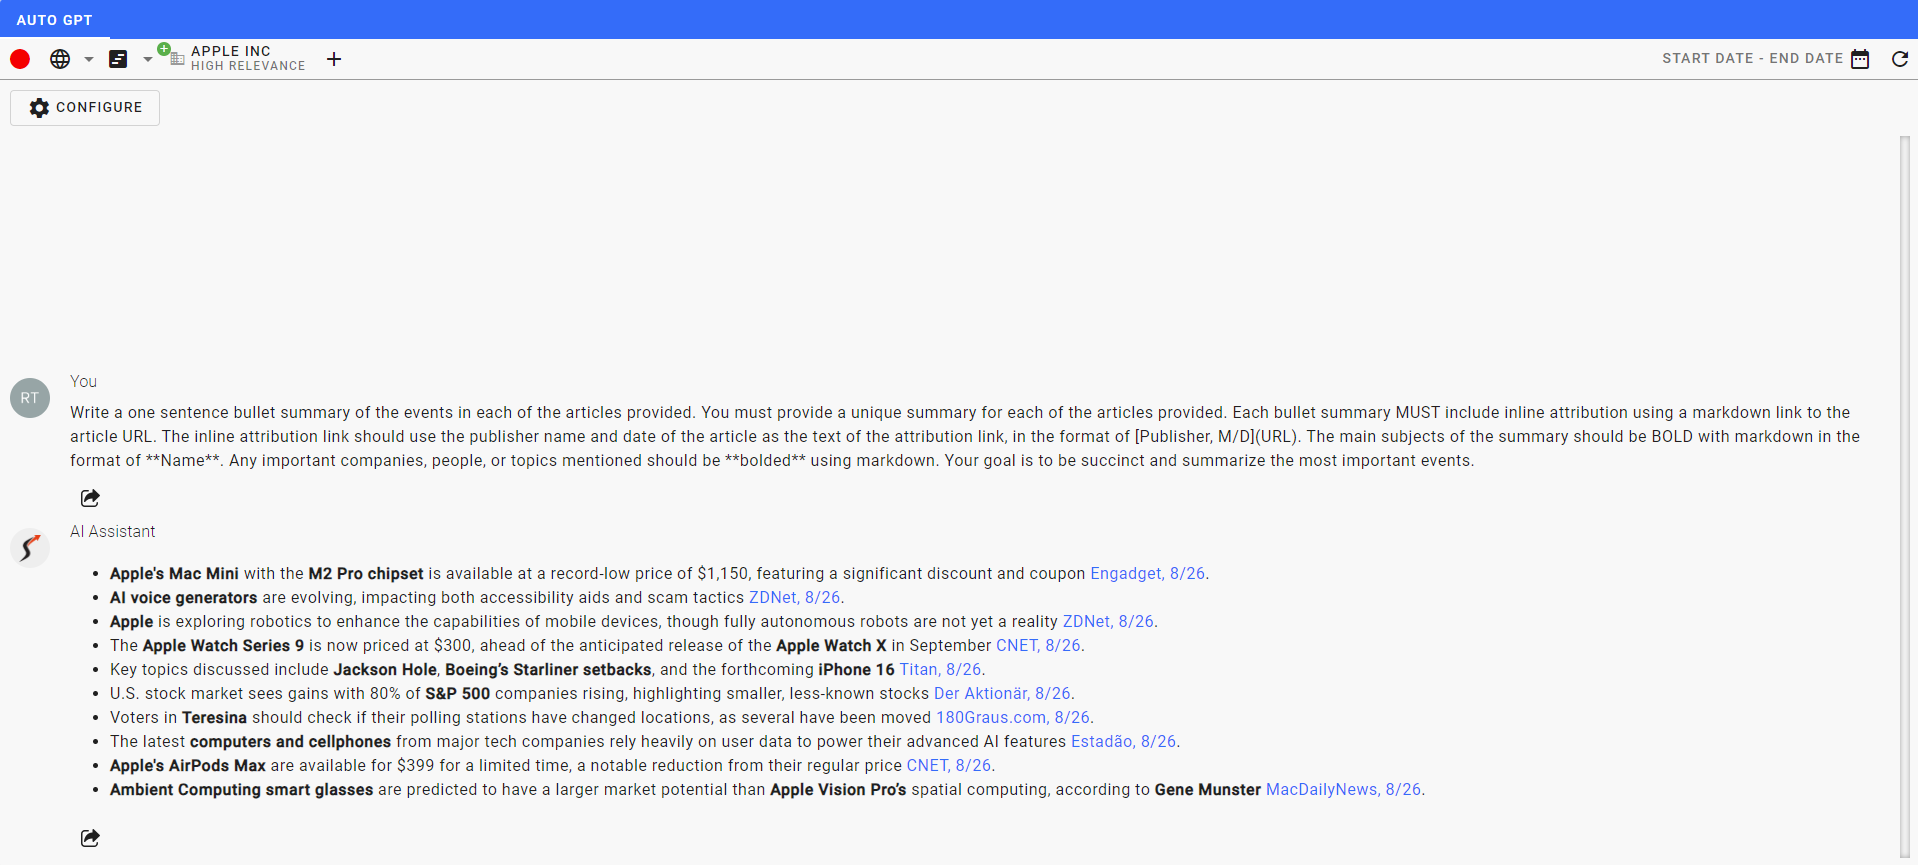Click bold text 'Ambient Computing smart glasses'

pos(241,789)
